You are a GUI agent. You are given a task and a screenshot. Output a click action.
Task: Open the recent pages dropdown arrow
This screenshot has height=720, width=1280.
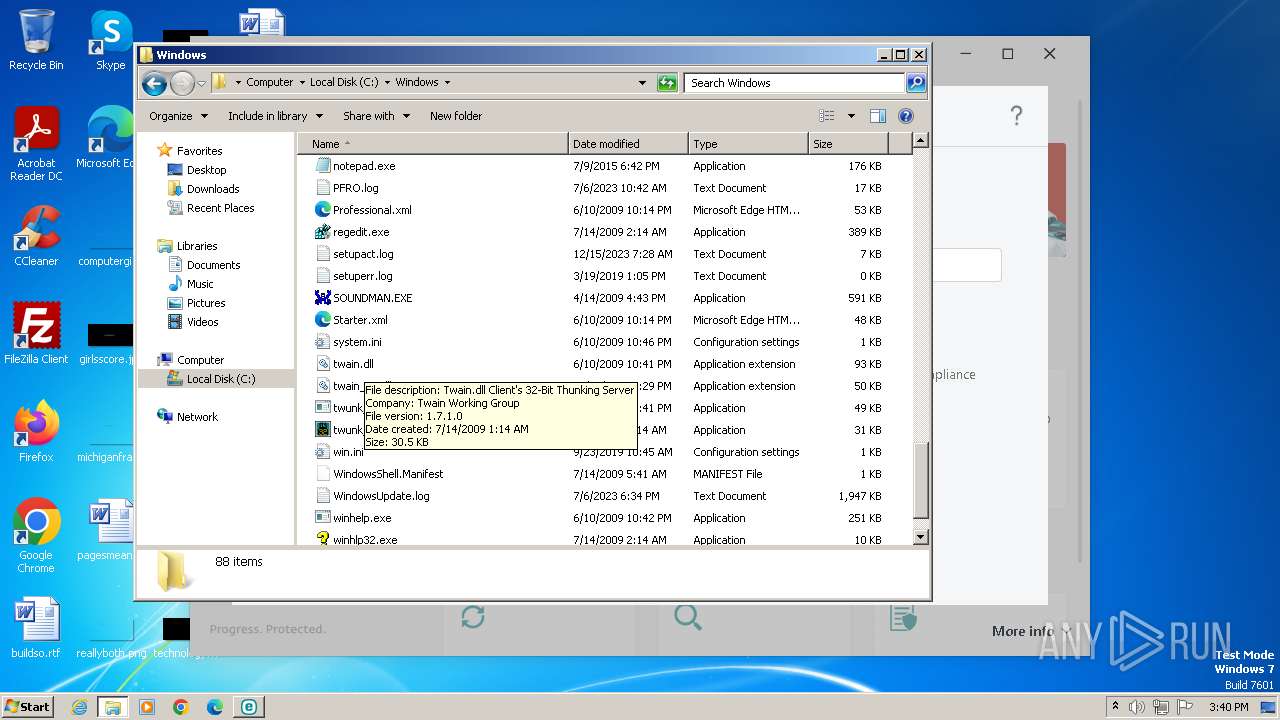(201, 83)
